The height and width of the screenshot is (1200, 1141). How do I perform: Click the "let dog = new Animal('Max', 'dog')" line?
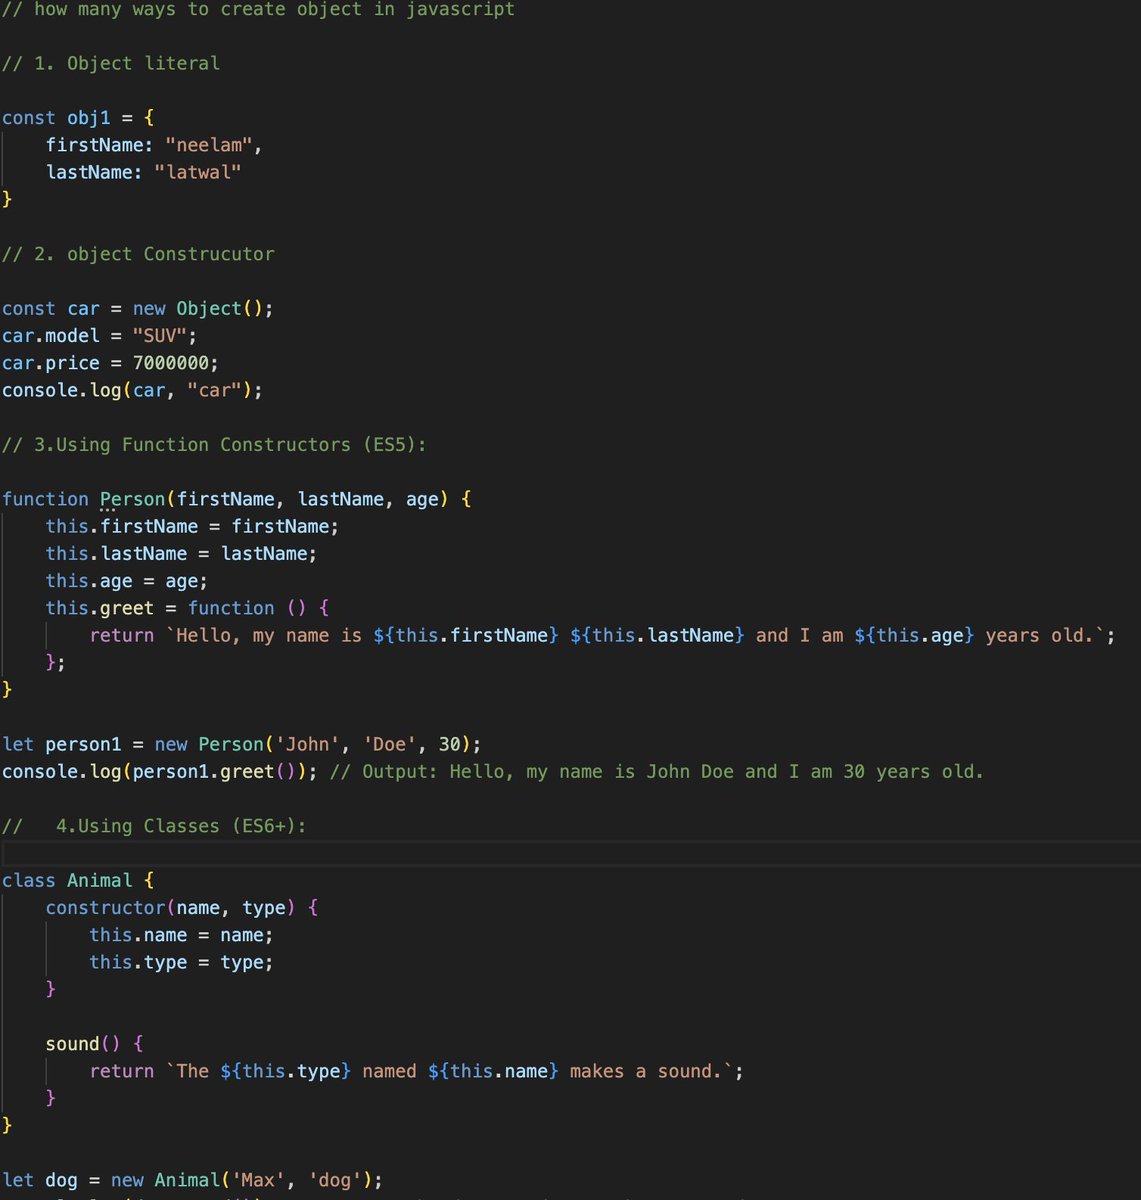coord(192,1180)
